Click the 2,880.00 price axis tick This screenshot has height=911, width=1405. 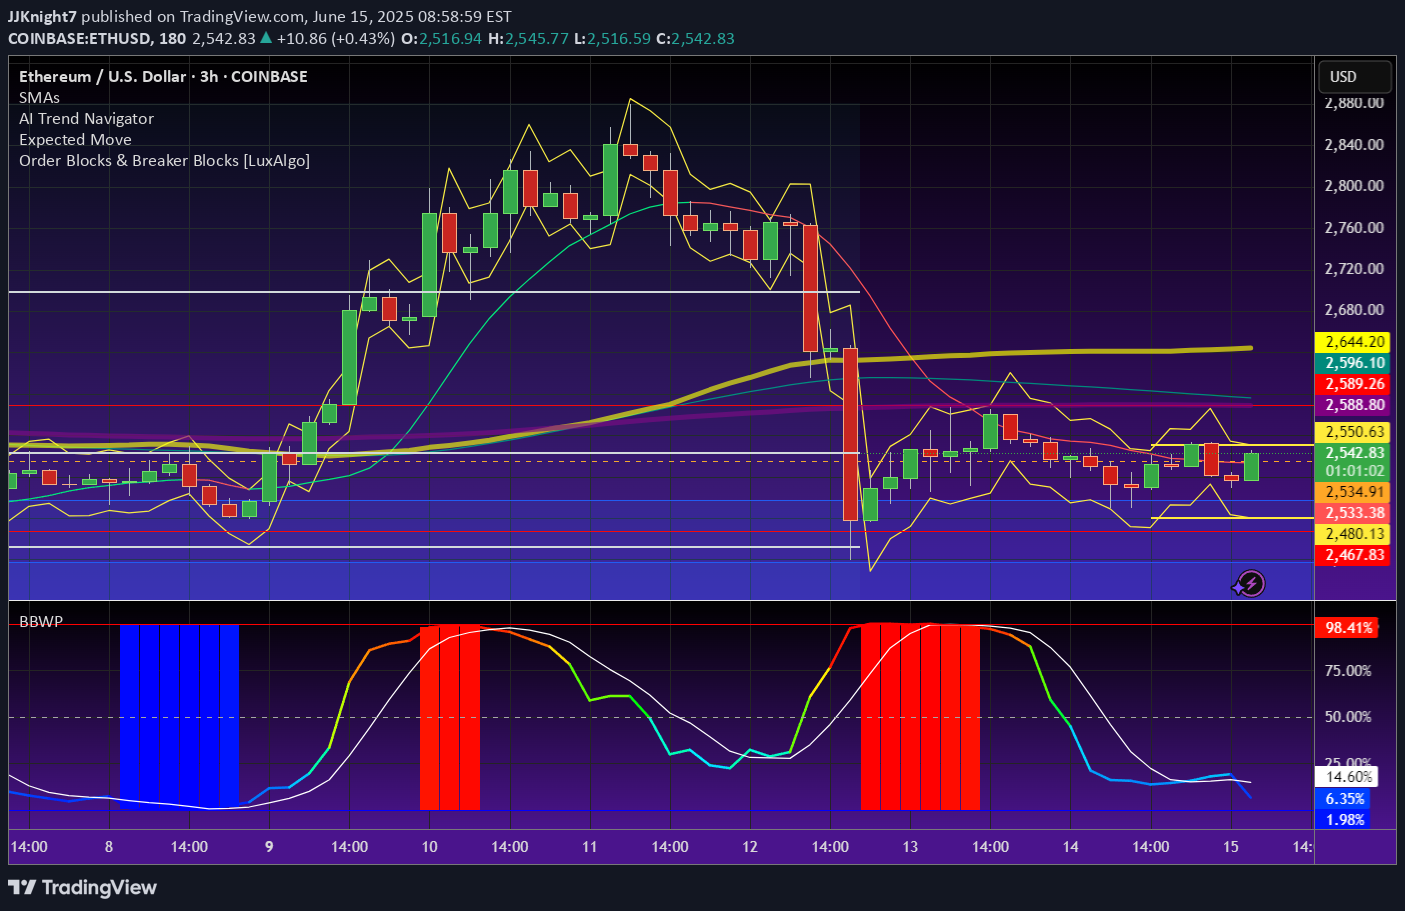[1354, 103]
